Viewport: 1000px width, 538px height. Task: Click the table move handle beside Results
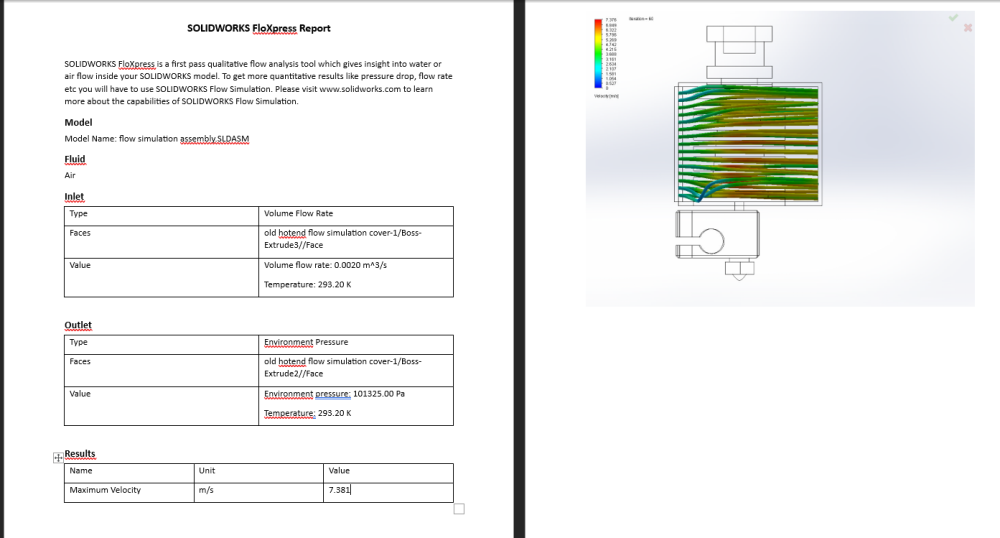click(x=58, y=457)
